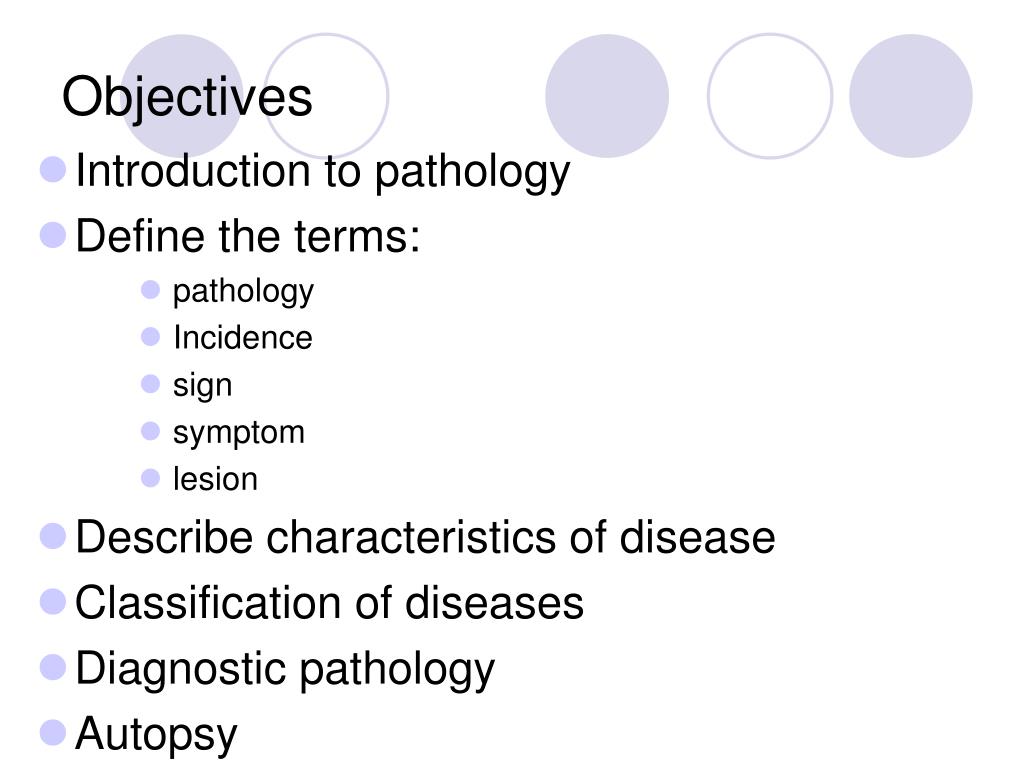Select the Classification of diseases line
1024x768 pixels.
click(x=329, y=603)
